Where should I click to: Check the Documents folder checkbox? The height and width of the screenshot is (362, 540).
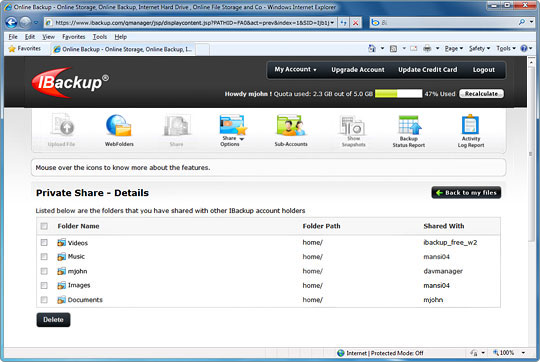tap(44, 300)
